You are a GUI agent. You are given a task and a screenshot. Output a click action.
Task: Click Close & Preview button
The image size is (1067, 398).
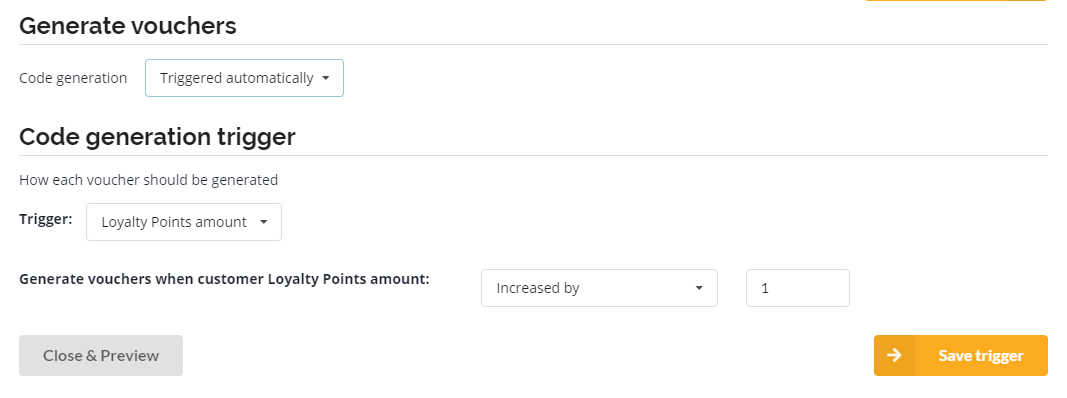[101, 355]
